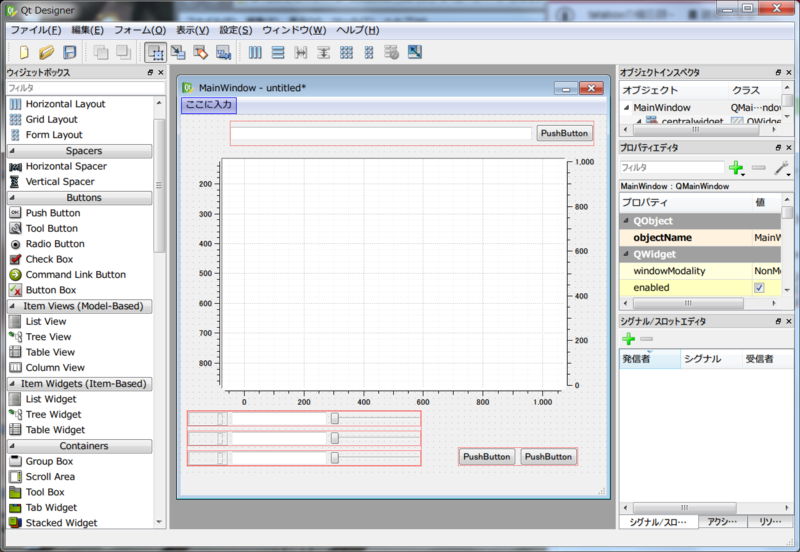Collapse the Spacers category

point(12,151)
